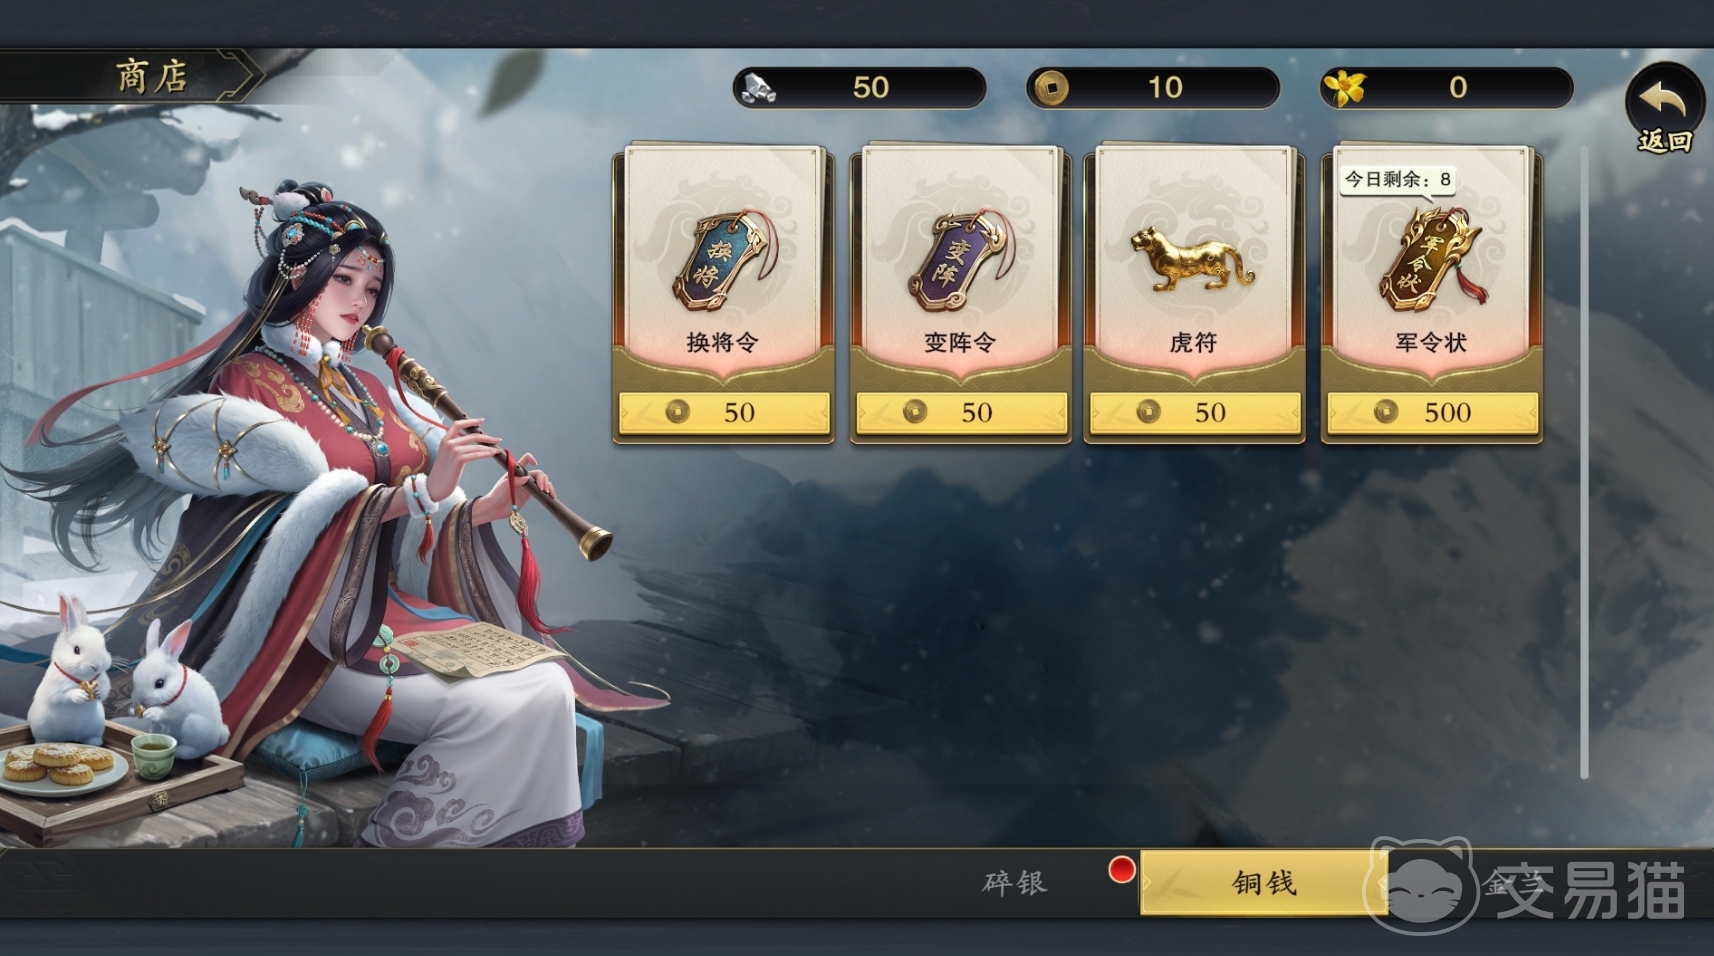Switch to the 铜钱 tab

point(1263,882)
